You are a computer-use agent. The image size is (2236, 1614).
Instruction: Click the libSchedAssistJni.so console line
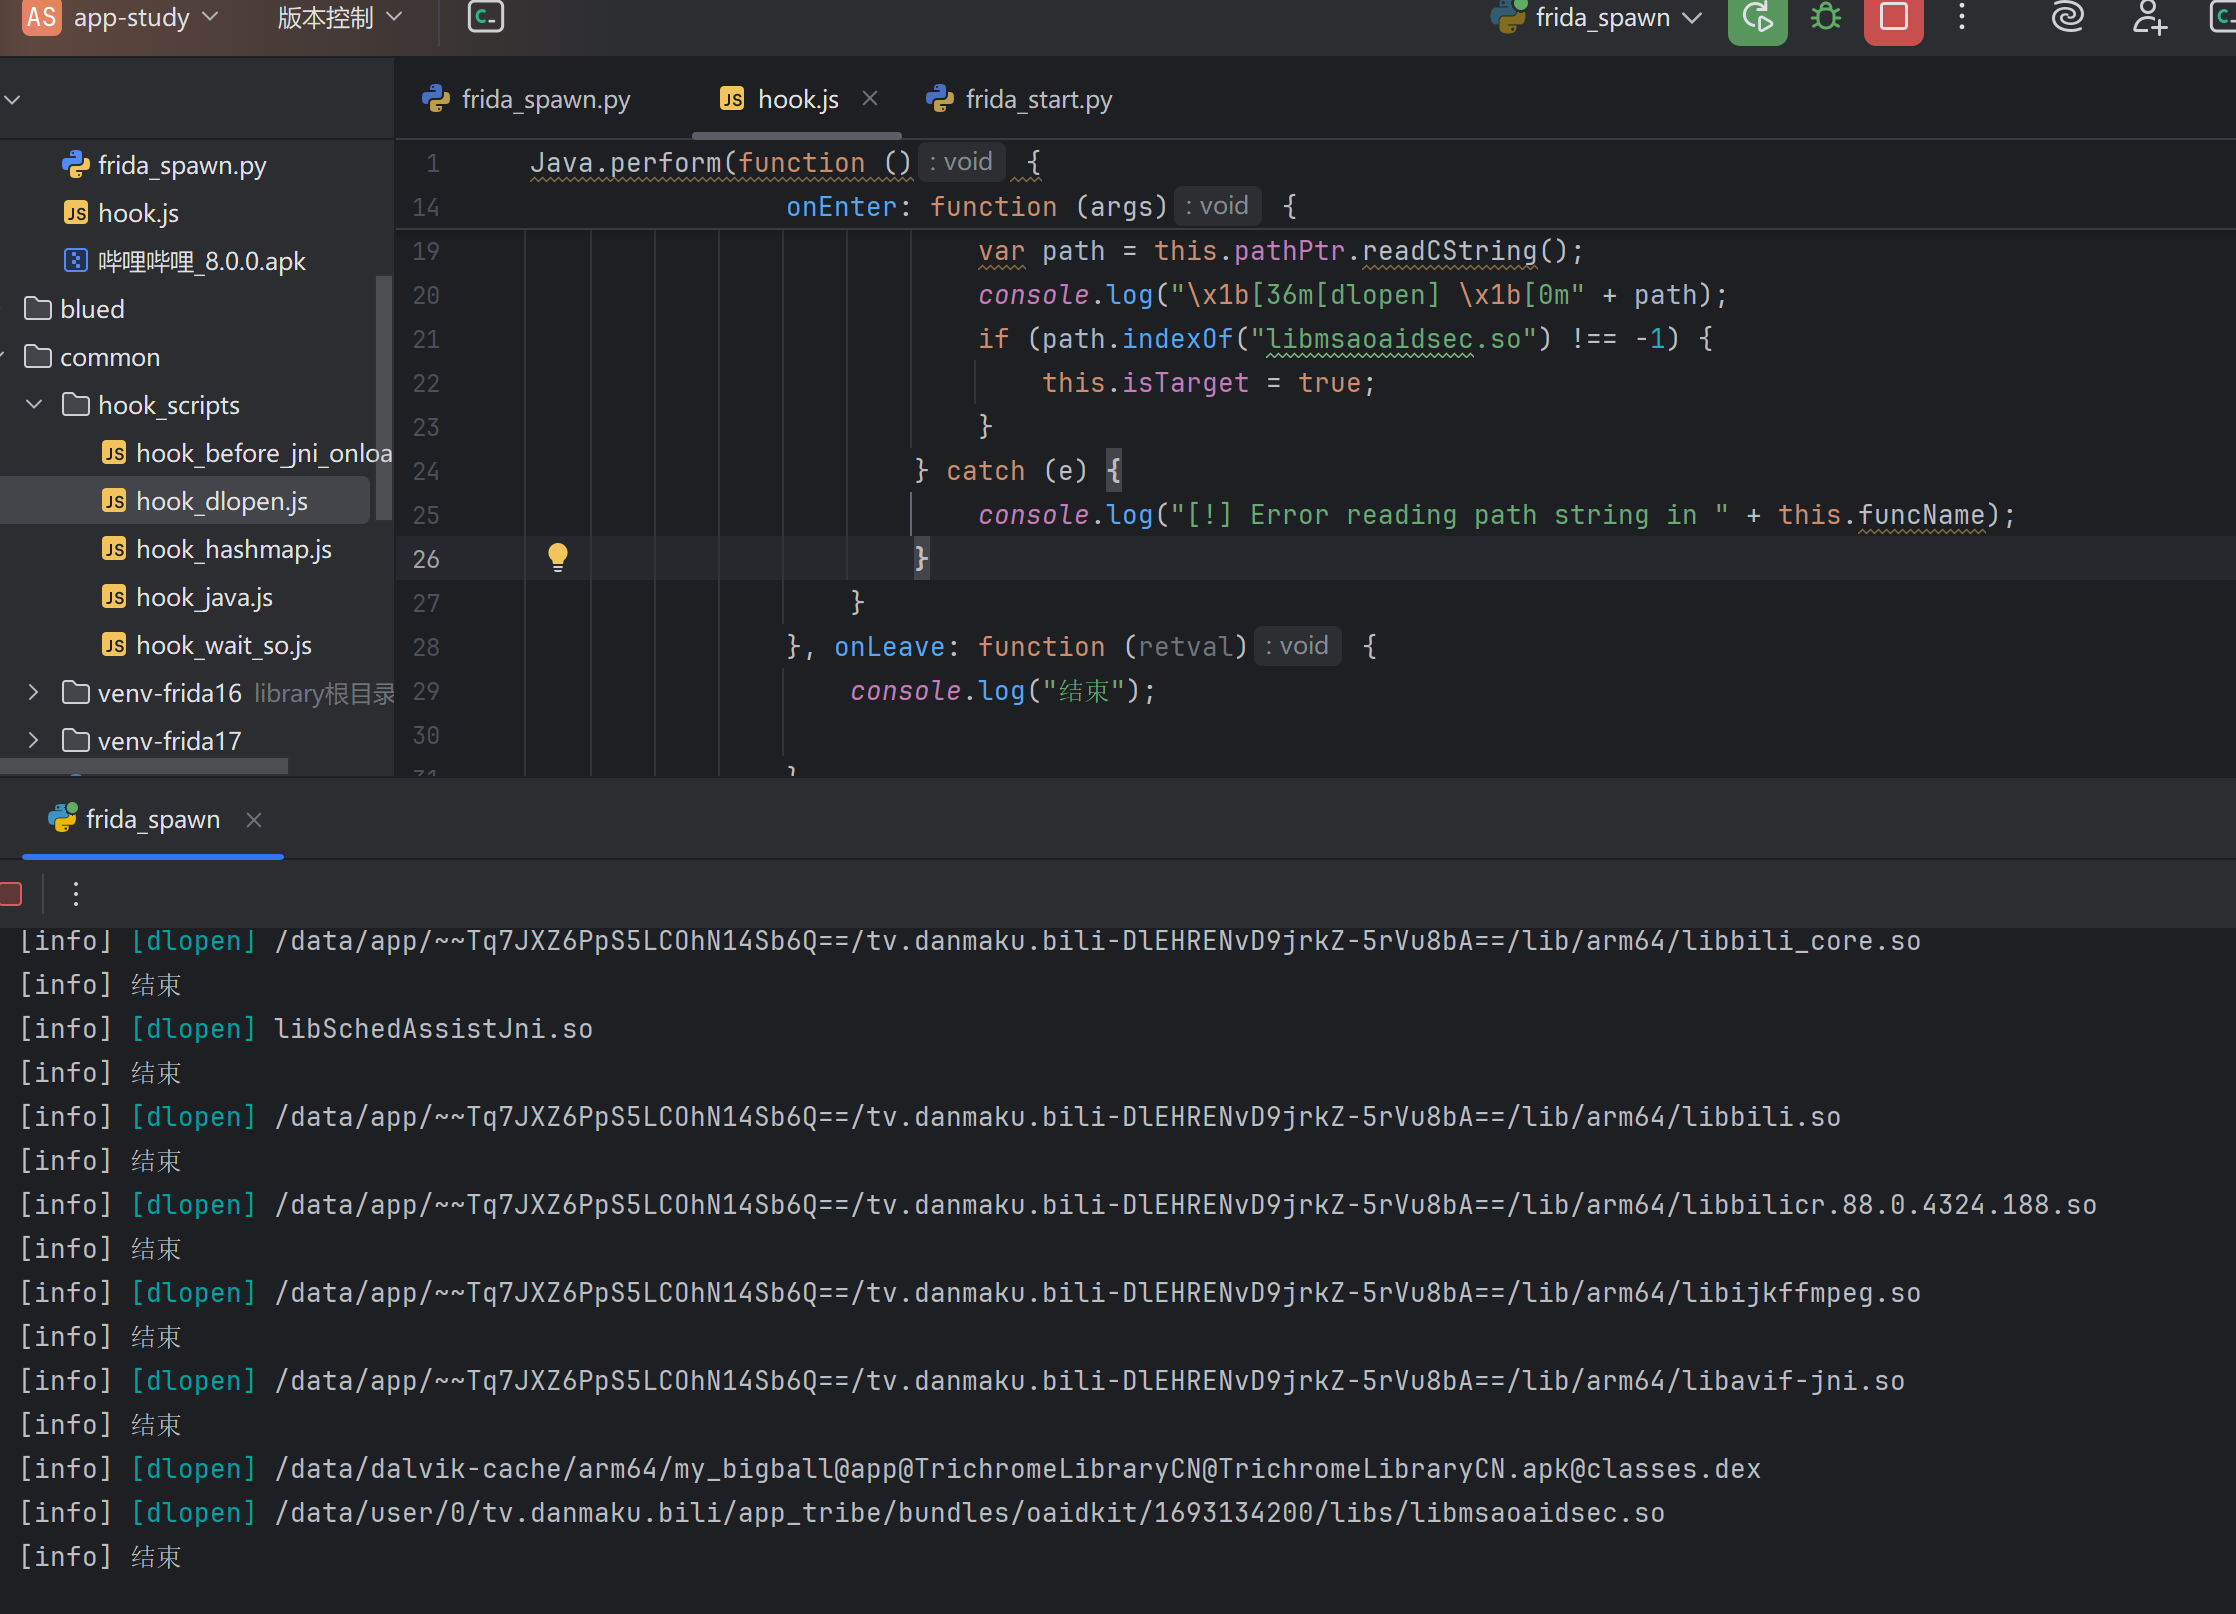[x=306, y=1029]
